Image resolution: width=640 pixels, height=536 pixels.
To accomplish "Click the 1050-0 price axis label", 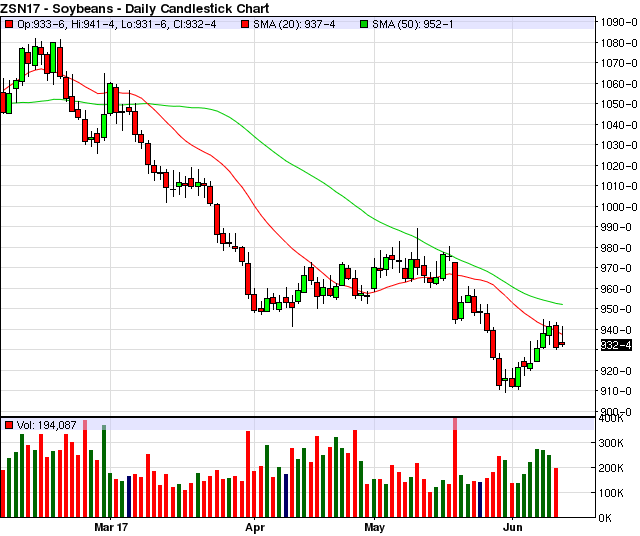I will tap(618, 104).
